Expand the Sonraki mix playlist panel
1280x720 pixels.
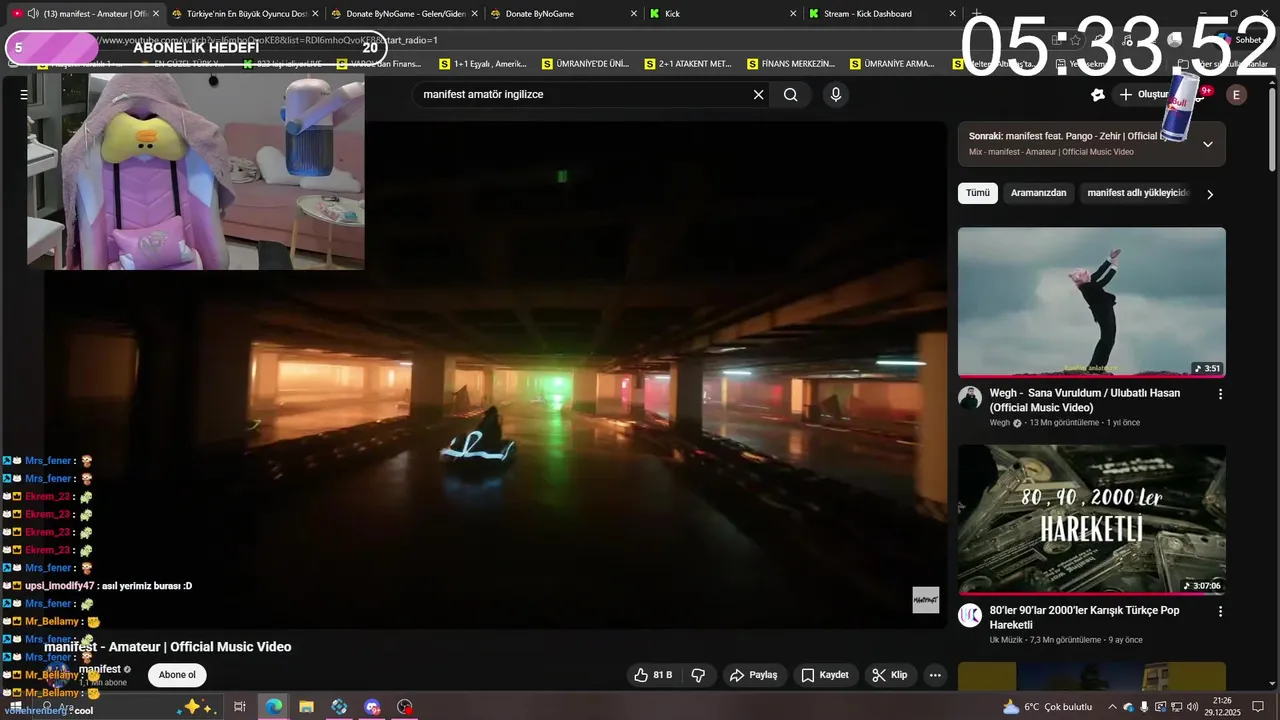point(1207,144)
